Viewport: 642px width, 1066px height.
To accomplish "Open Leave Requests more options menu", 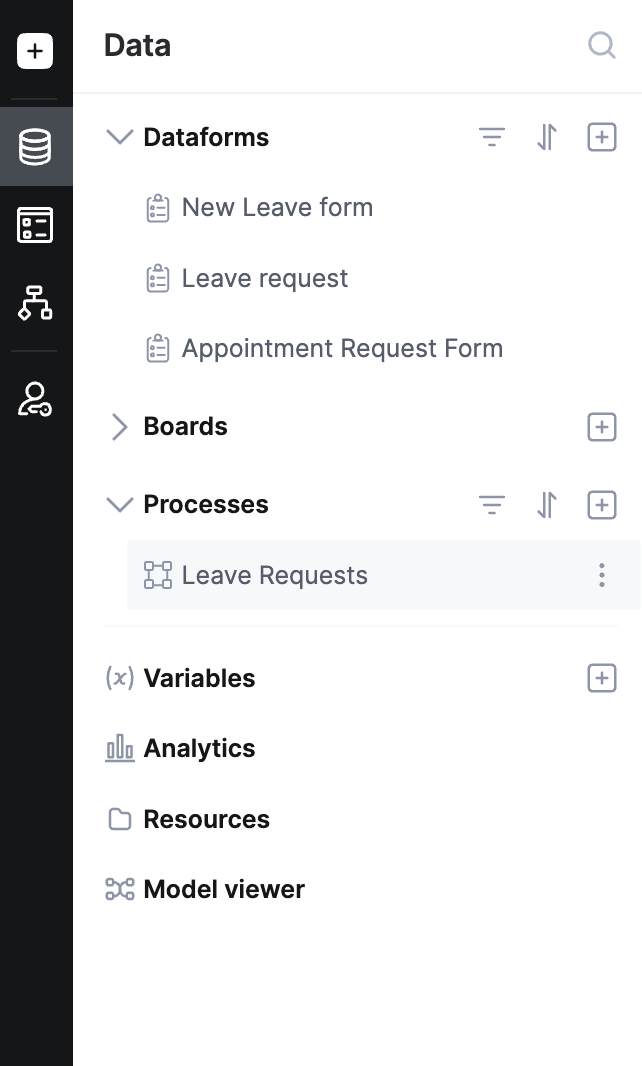I will 601,575.
